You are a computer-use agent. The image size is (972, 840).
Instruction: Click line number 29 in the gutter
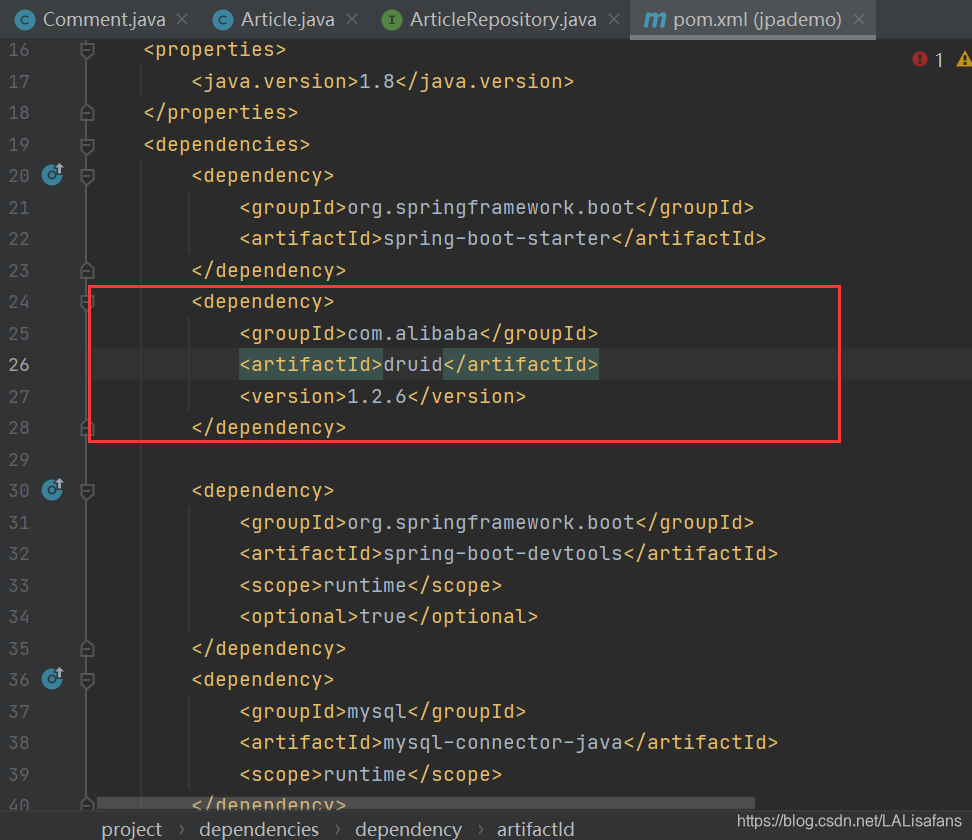19,459
